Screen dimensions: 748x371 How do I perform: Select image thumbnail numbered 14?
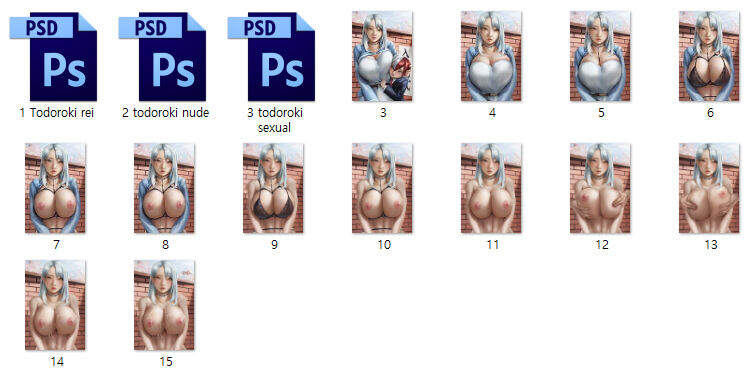click(55, 305)
